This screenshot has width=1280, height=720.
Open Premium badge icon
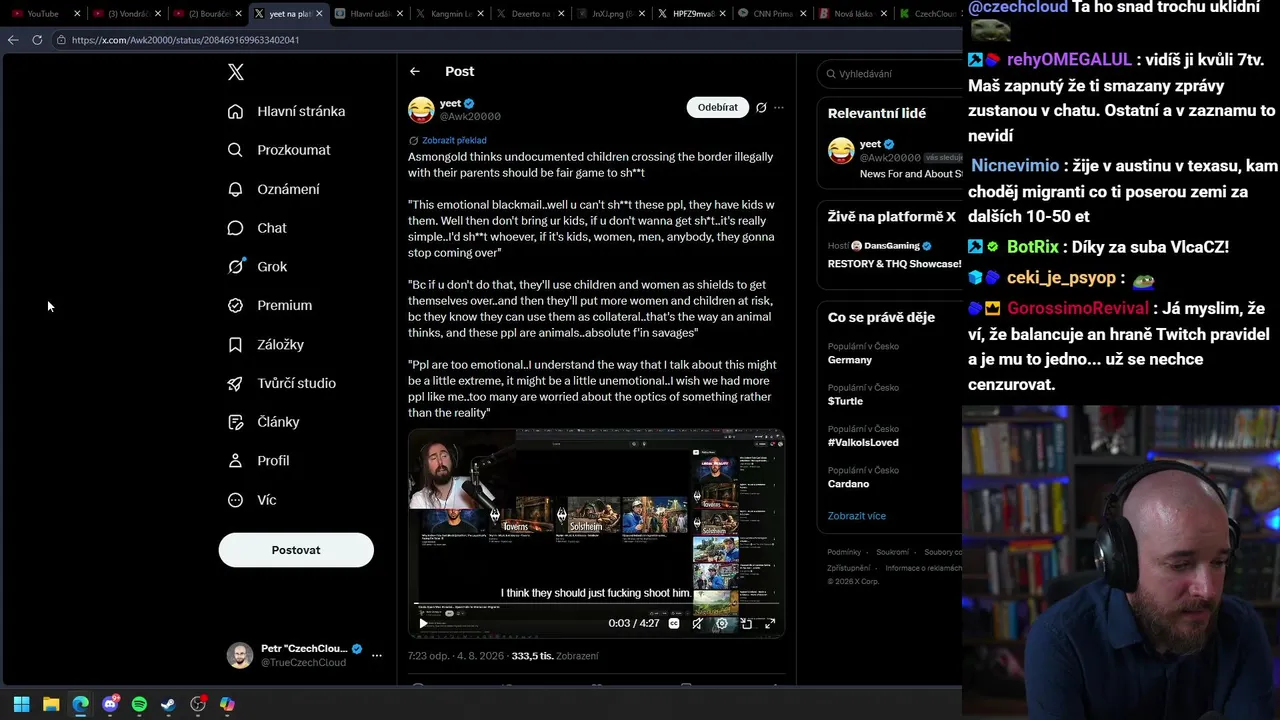pyautogui.click(x=235, y=305)
